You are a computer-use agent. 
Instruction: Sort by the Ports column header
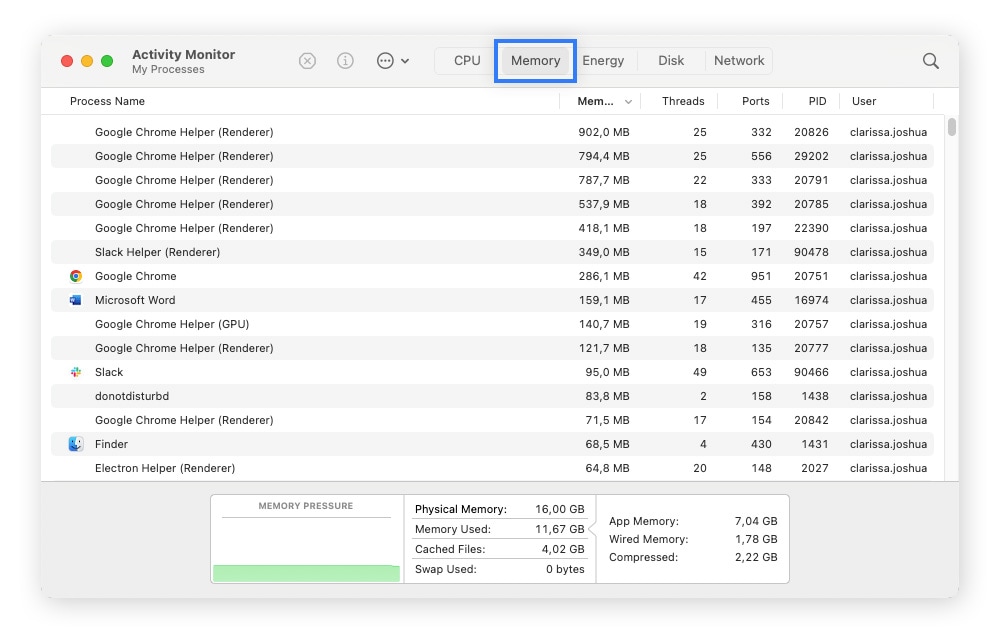pyautogui.click(x=756, y=101)
